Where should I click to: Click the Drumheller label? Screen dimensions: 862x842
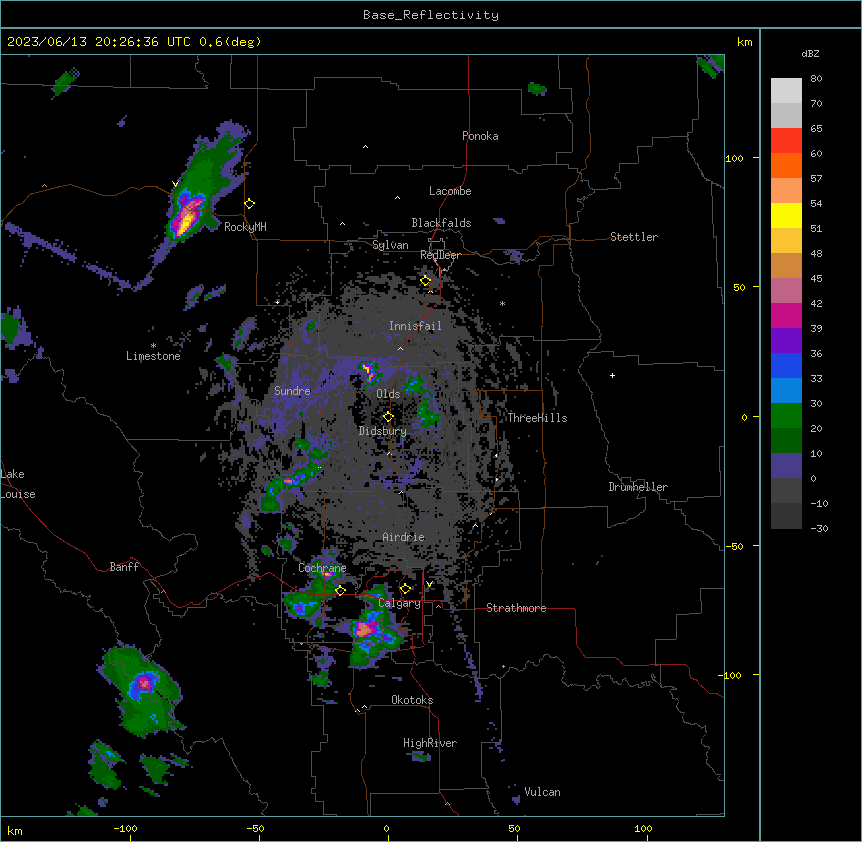pyautogui.click(x=638, y=487)
